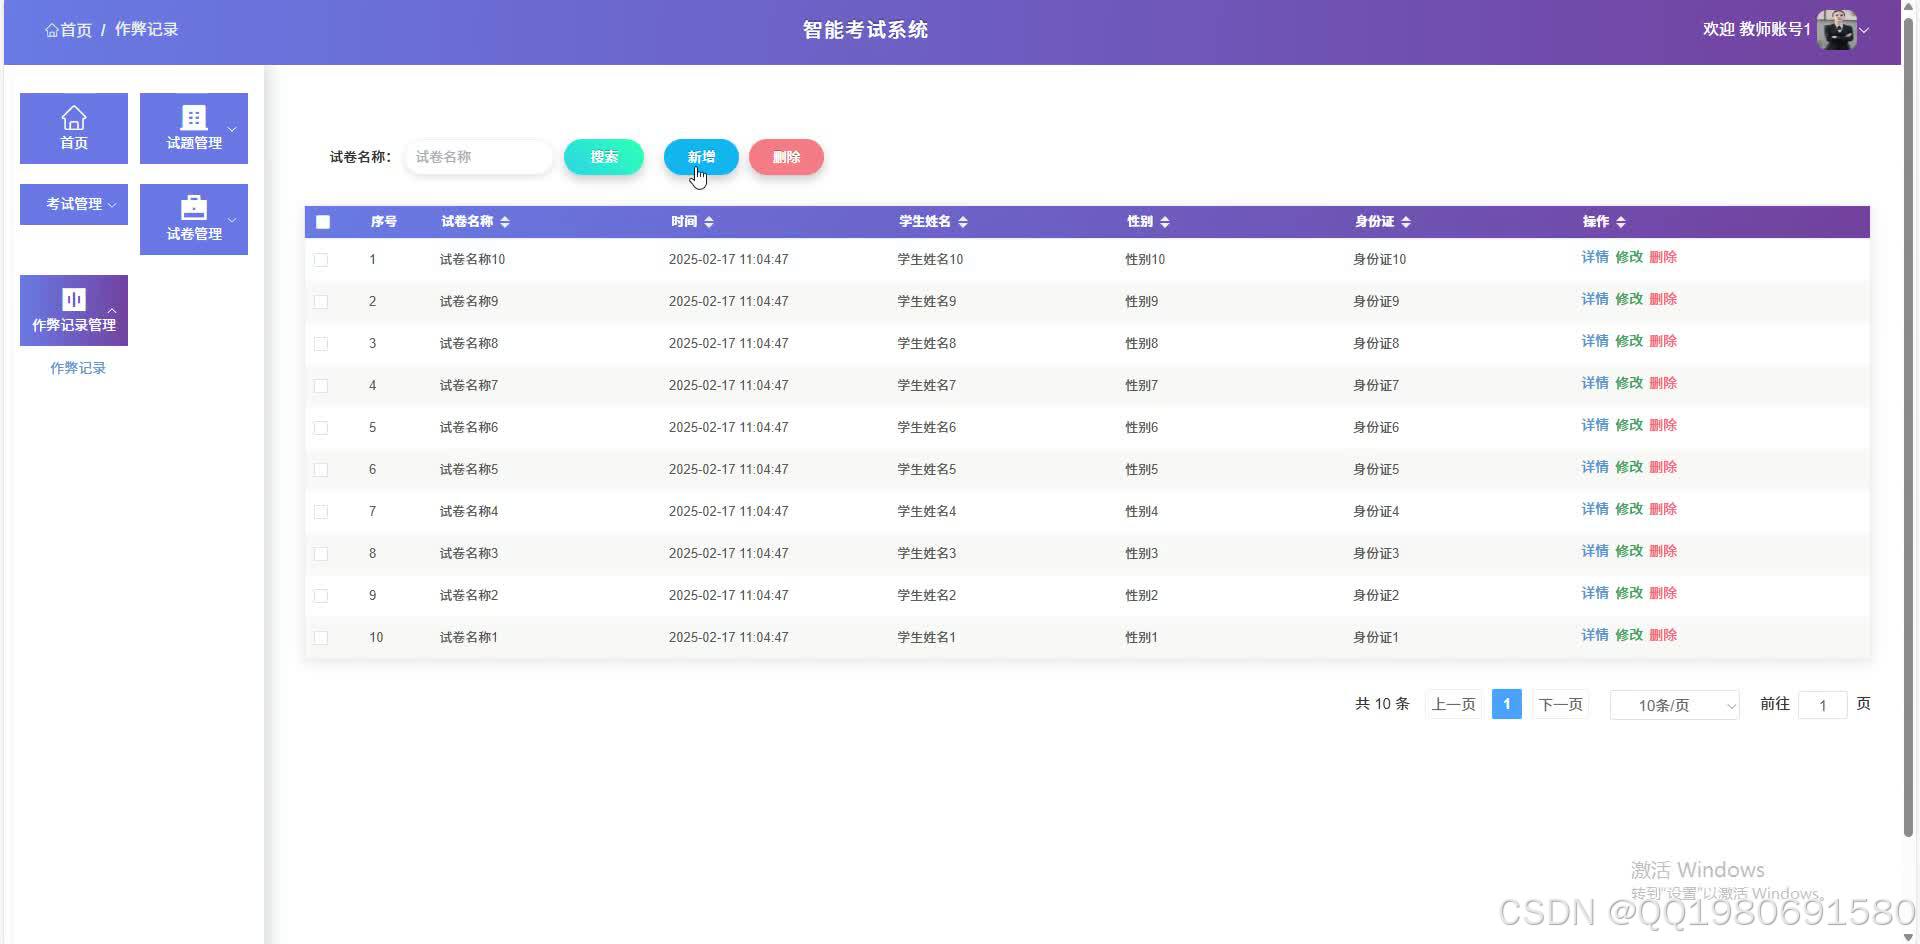
Task: Check the row for 试卷名称4
Action: click(321, 512)
